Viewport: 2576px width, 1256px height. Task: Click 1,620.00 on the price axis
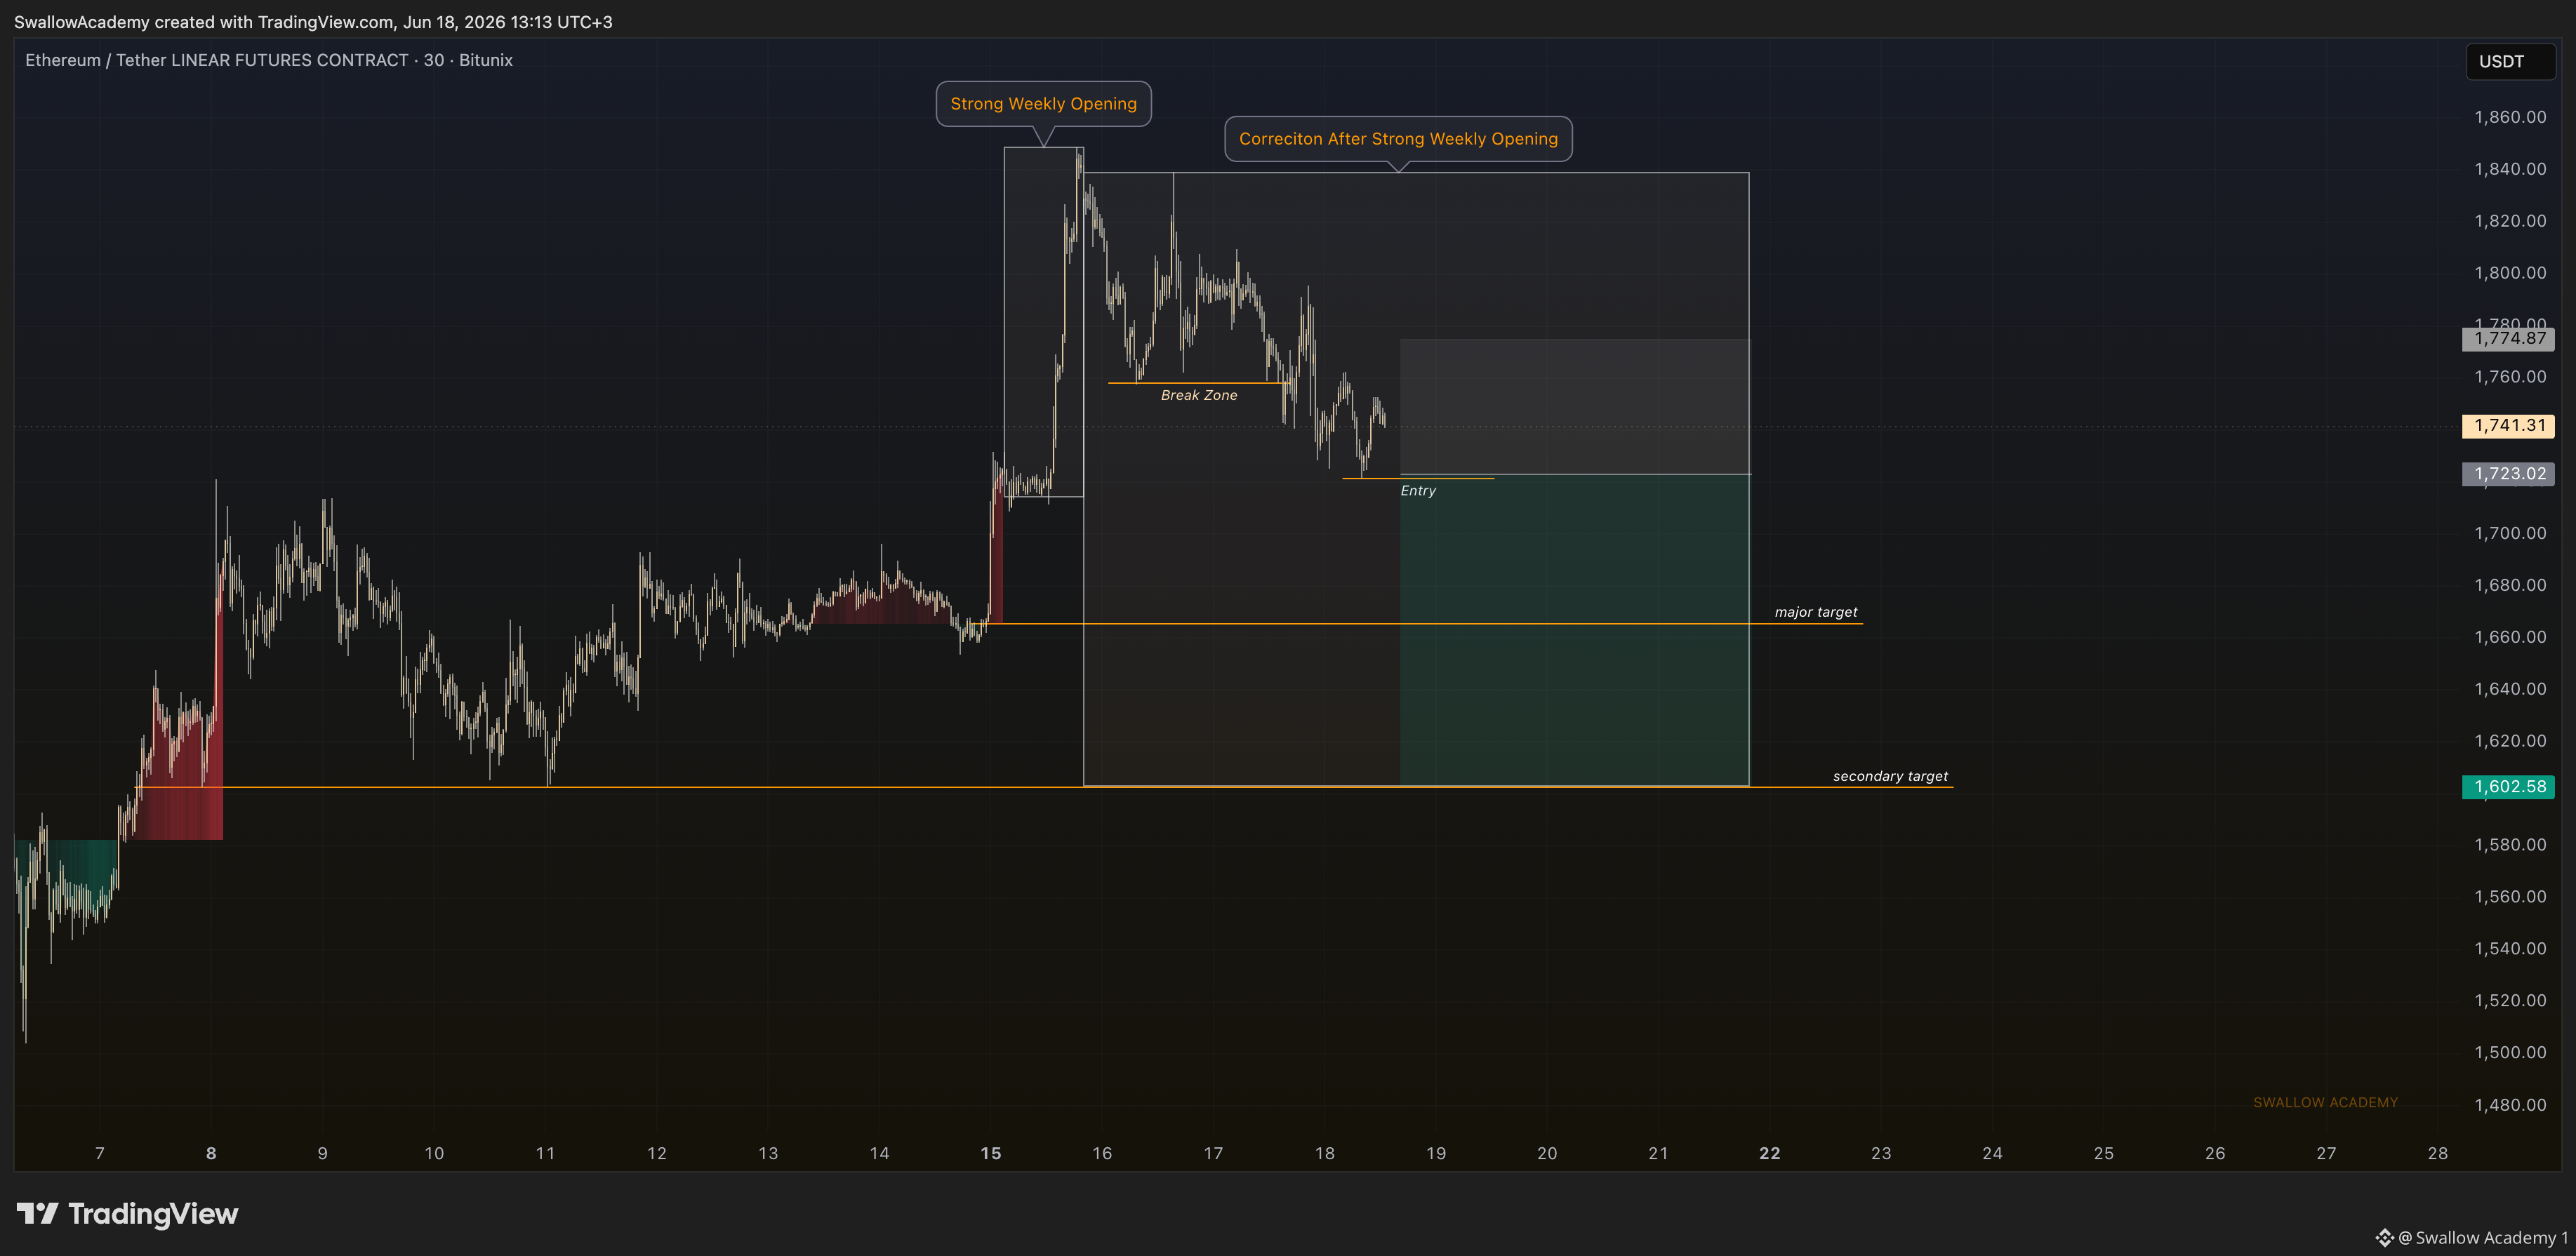tap(2510, 741)
